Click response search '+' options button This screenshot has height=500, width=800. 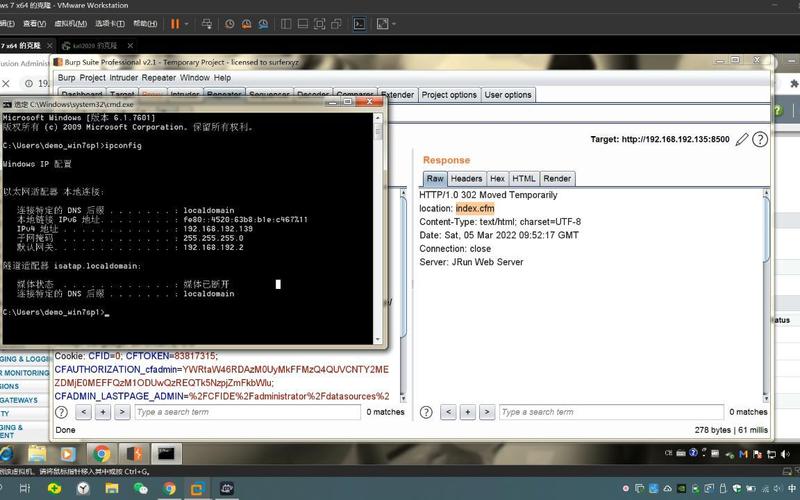[467, 412]
